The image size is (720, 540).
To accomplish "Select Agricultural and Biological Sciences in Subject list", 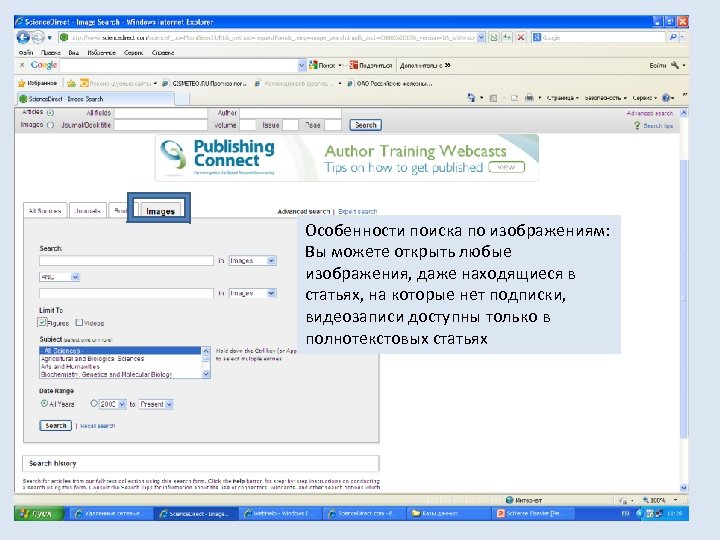I will click(120, 359).
